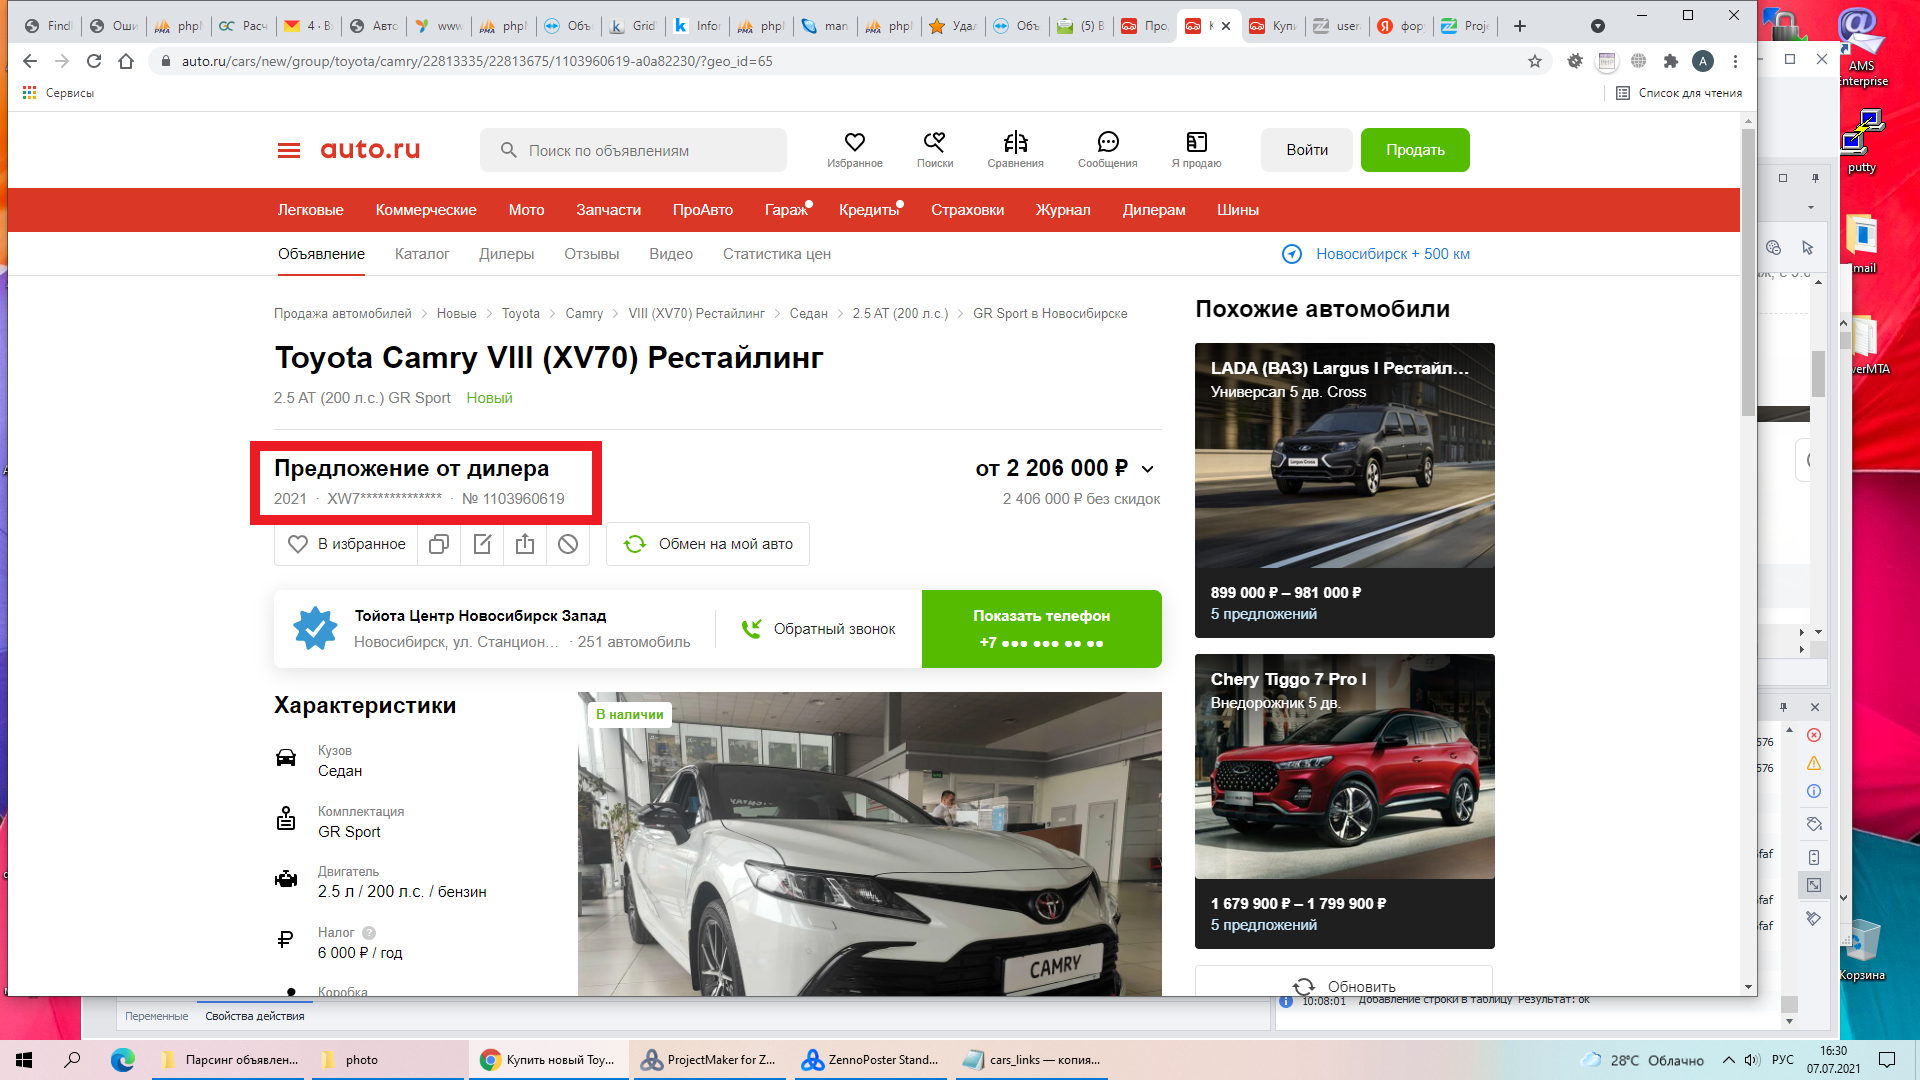Open the Избранное heart icon in the header
The height and width of the screenshot is (1080, 1920).
click(x=854, y=143)
